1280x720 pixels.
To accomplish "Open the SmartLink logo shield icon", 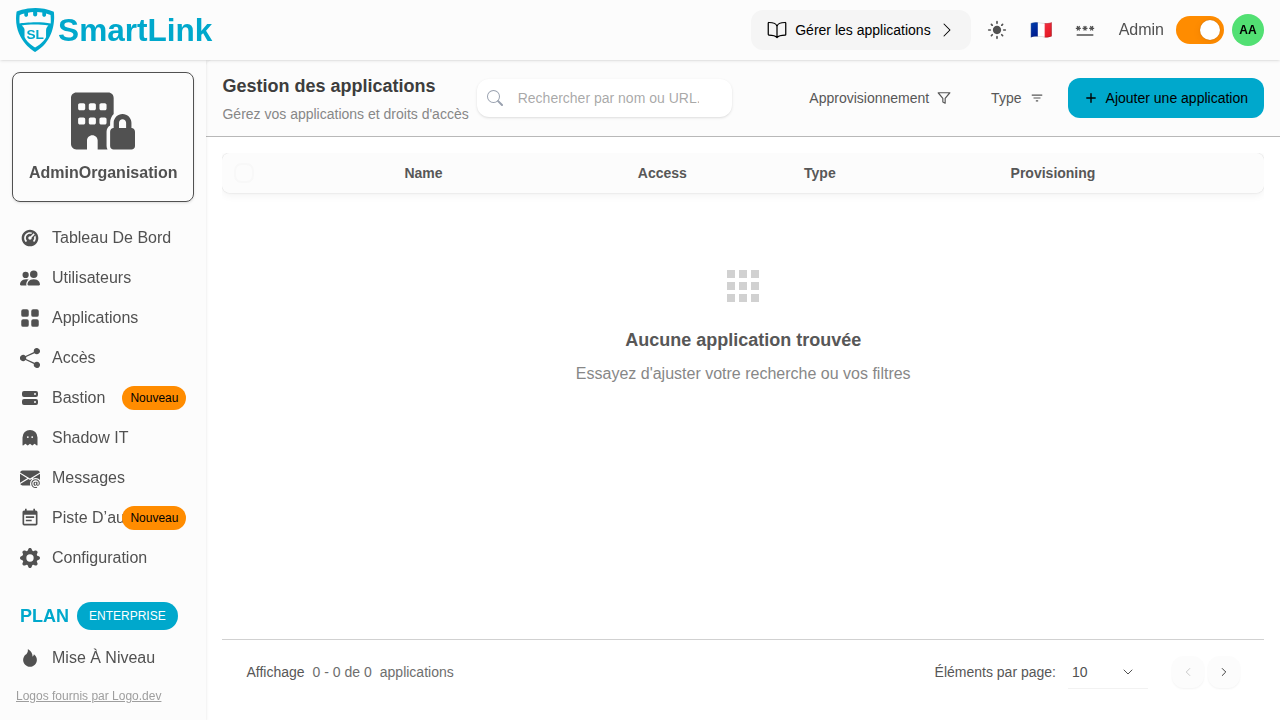I will coord(33,29).
